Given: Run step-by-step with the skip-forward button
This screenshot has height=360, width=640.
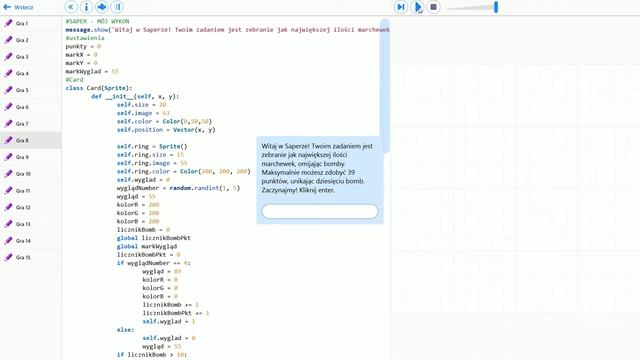Looking at the screenshot, I should tap(401, 7).
